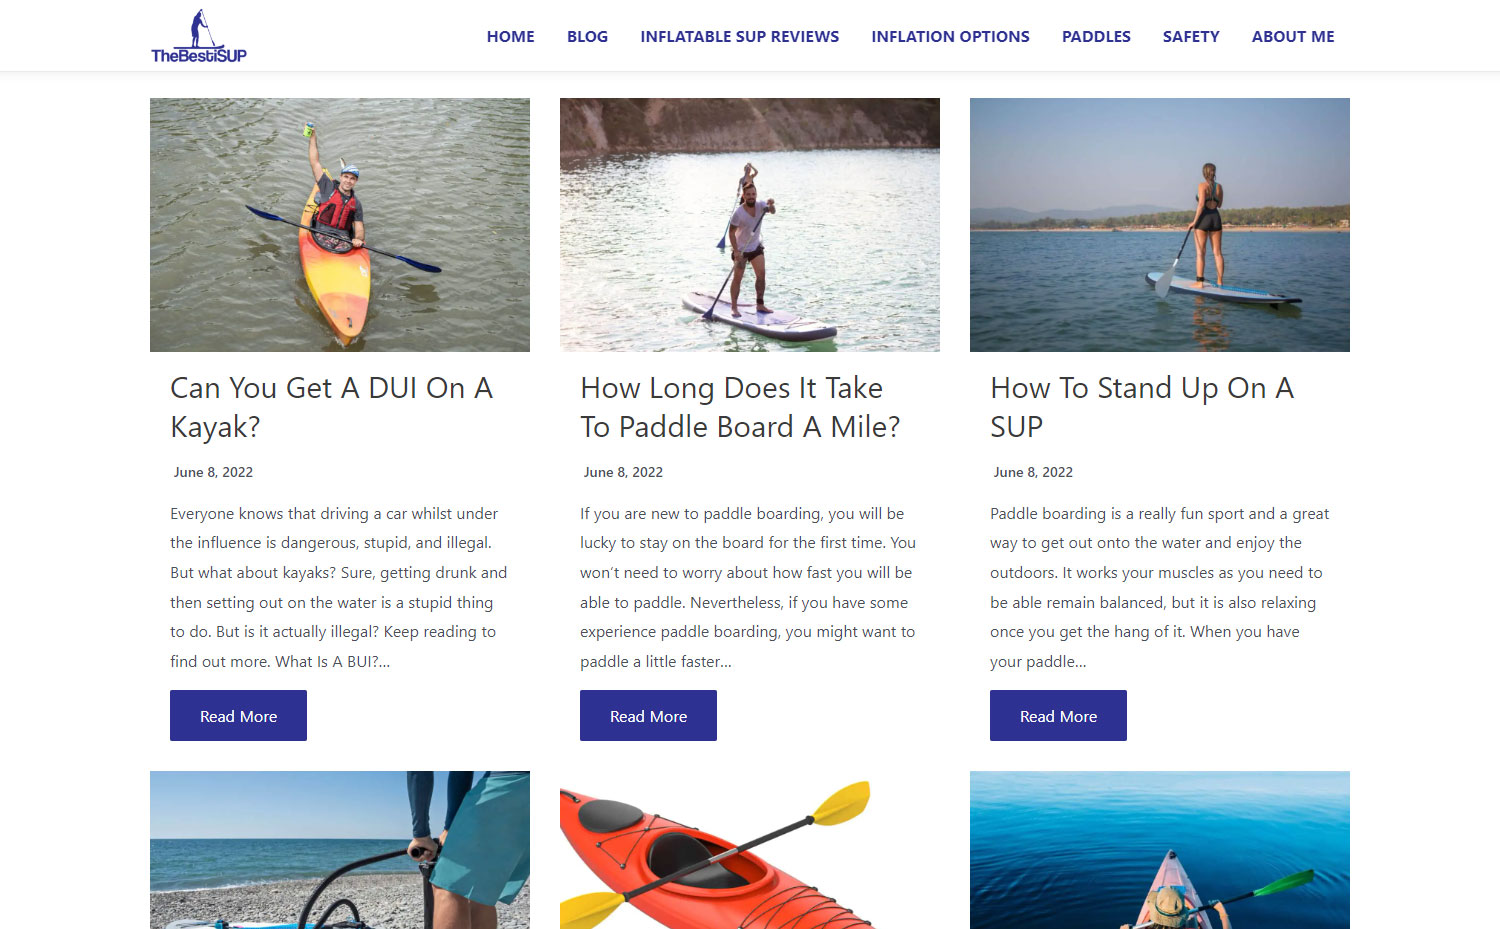Image resolution: width=1500 pixels, height=929 pixels.
Task: Open the SUP pump inflation thumbnail
Action: click(x=340, y=850)
